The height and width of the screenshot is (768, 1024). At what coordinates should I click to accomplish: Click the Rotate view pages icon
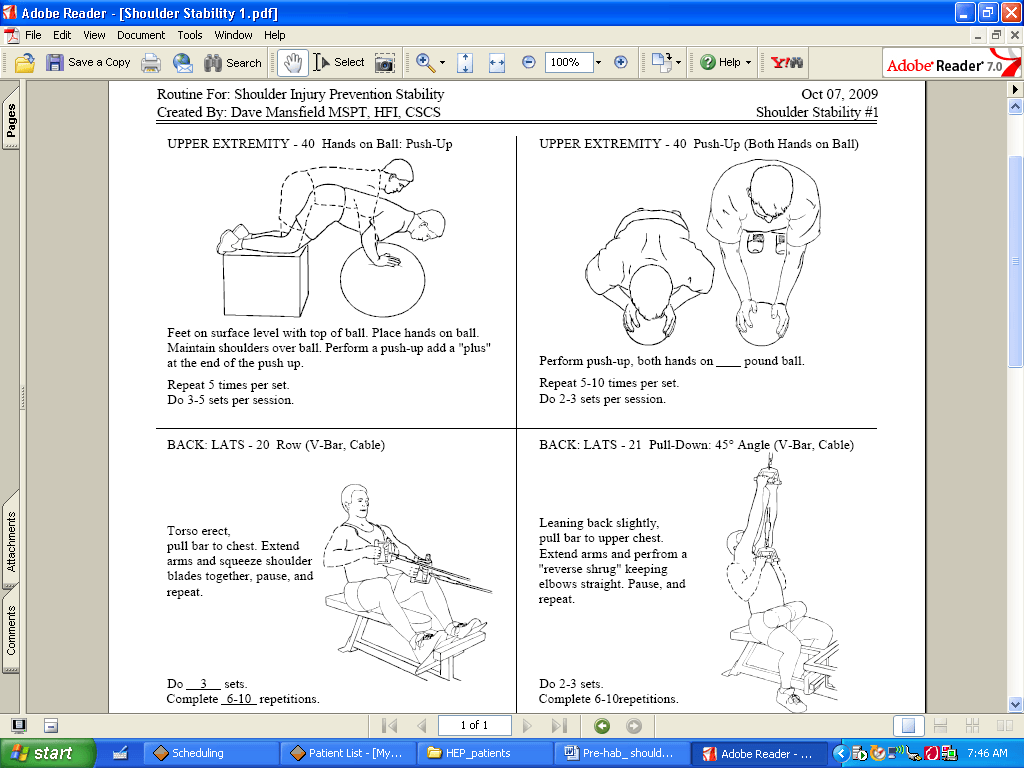(x=662, y=63)
